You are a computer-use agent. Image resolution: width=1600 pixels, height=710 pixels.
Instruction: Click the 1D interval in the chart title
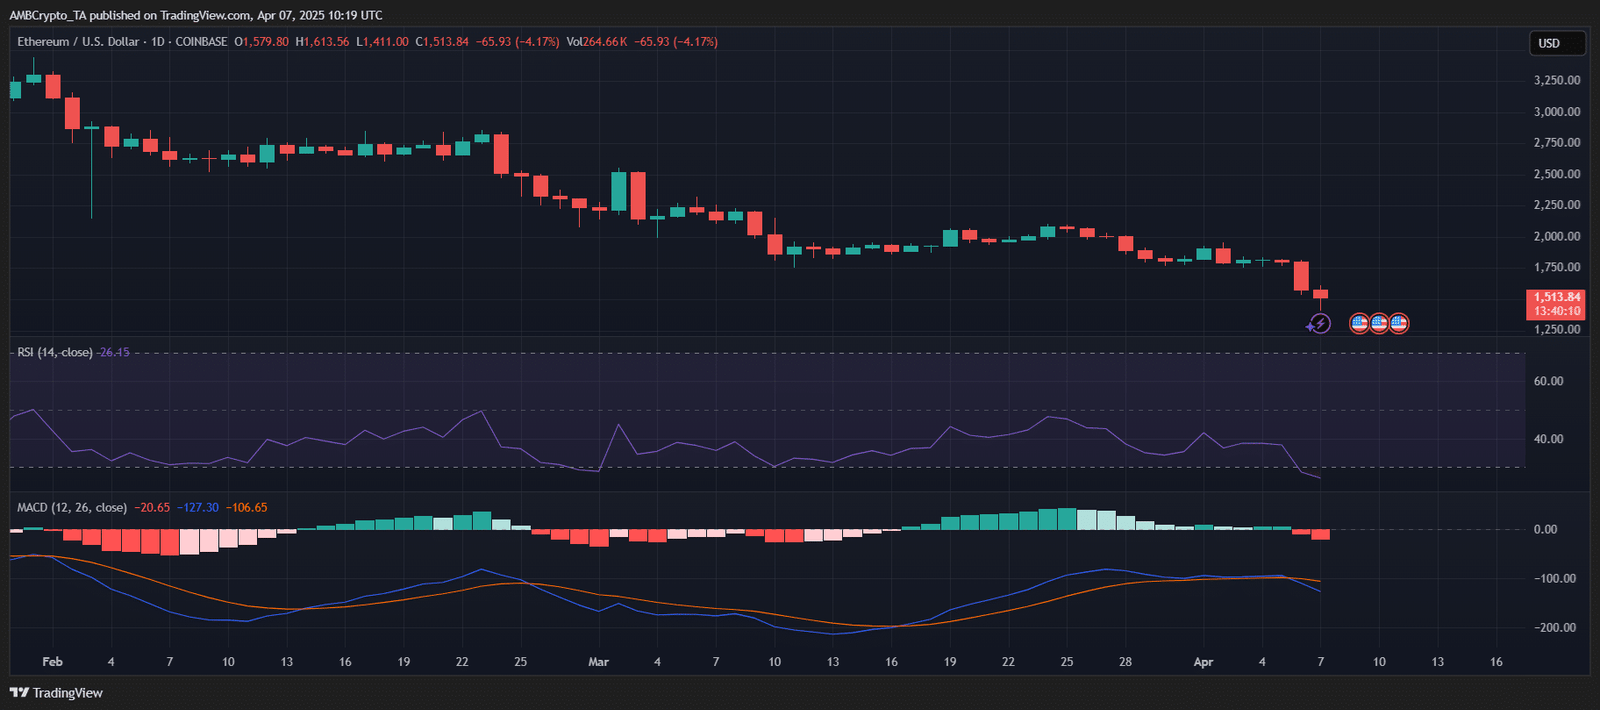point(158,42)
